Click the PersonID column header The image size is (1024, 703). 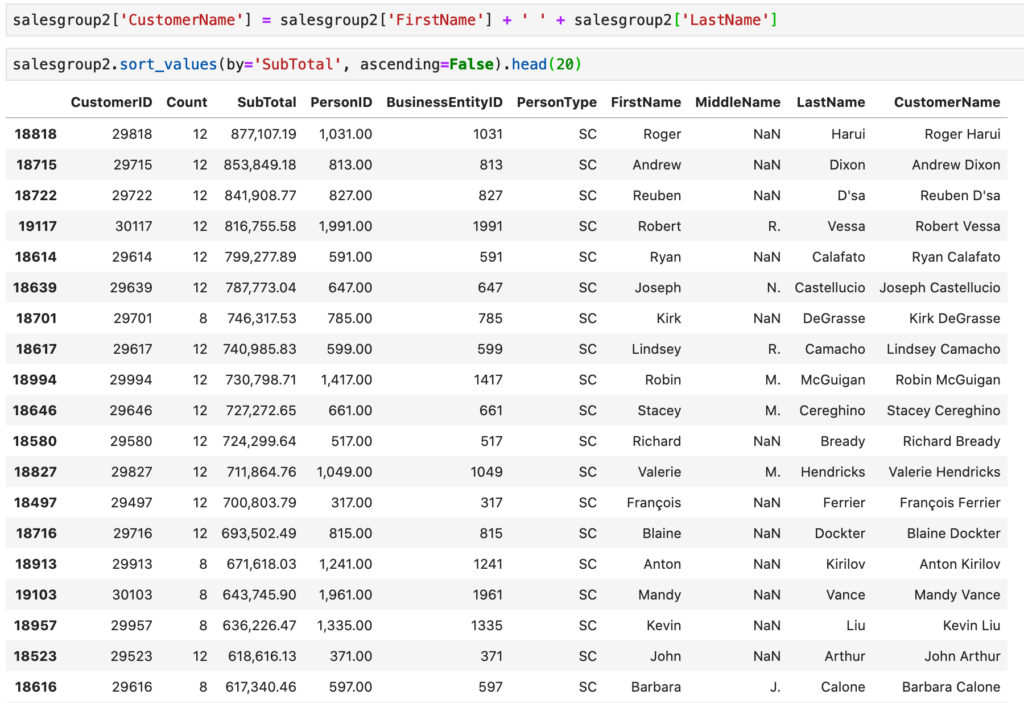pyautogui.click(x=341, y=102)
